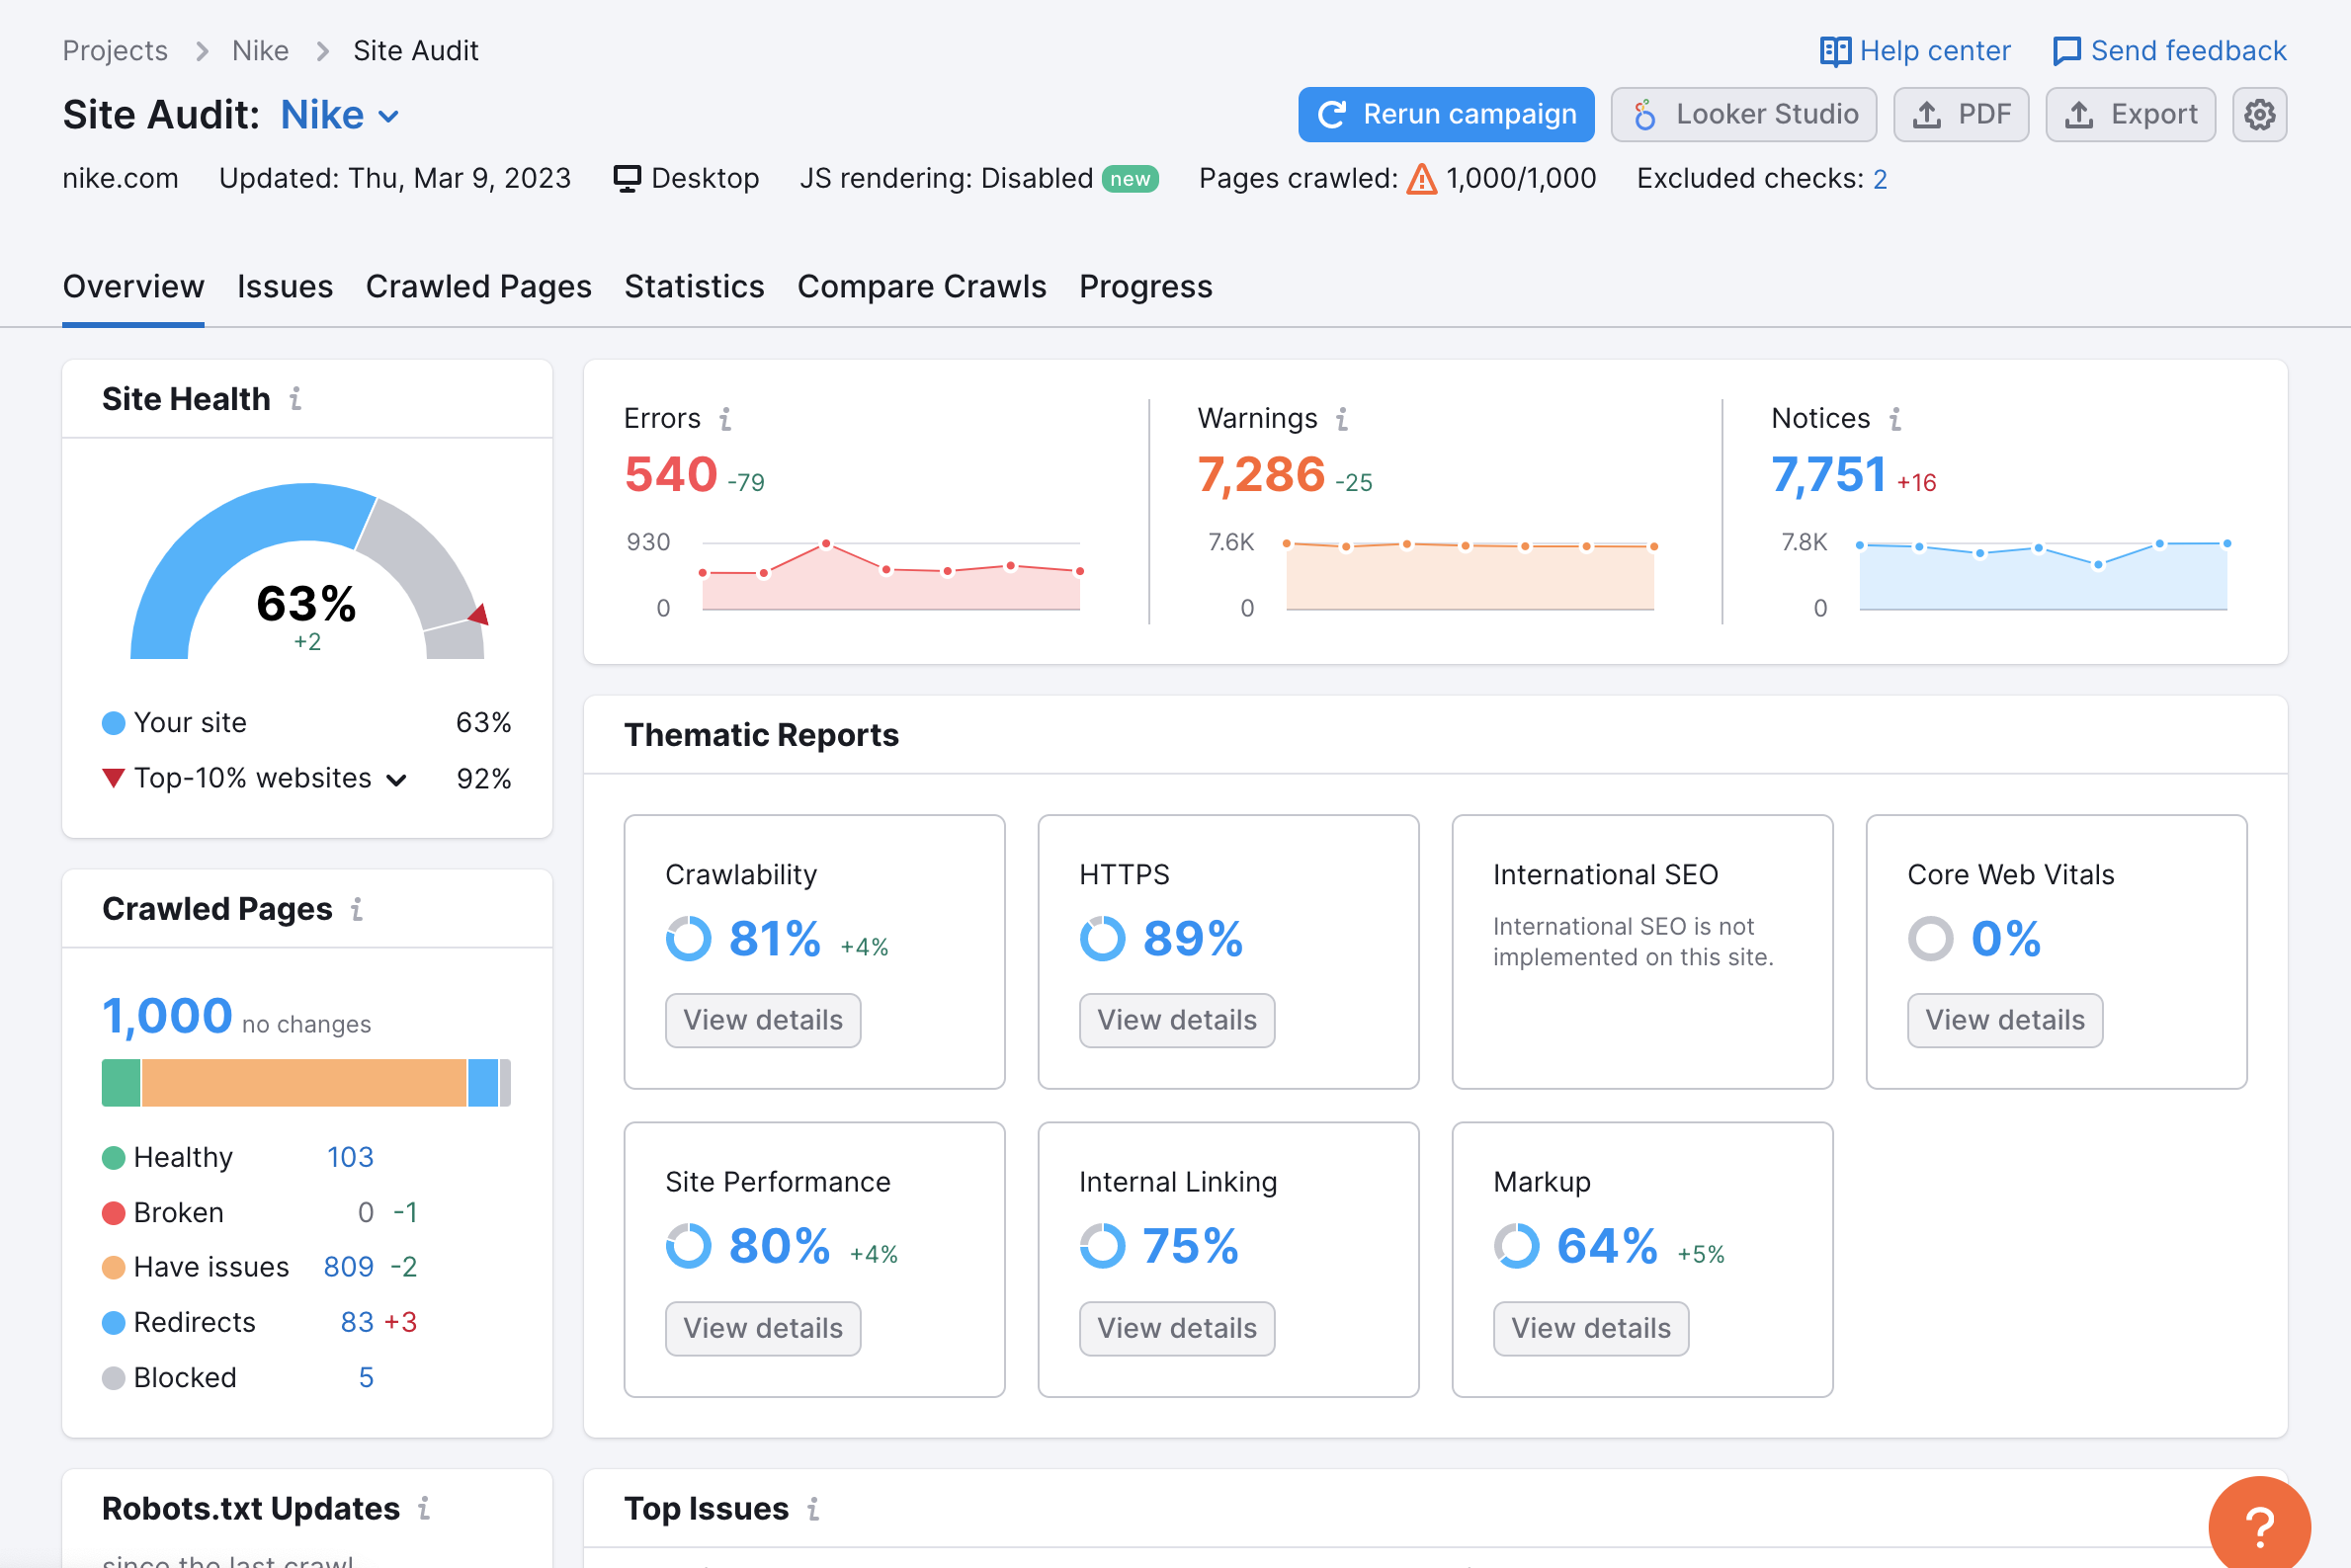This screenshot has height=1568, width=2351.
Task: Click the blue Redirects bar segment
Action: click(483, 1083)
